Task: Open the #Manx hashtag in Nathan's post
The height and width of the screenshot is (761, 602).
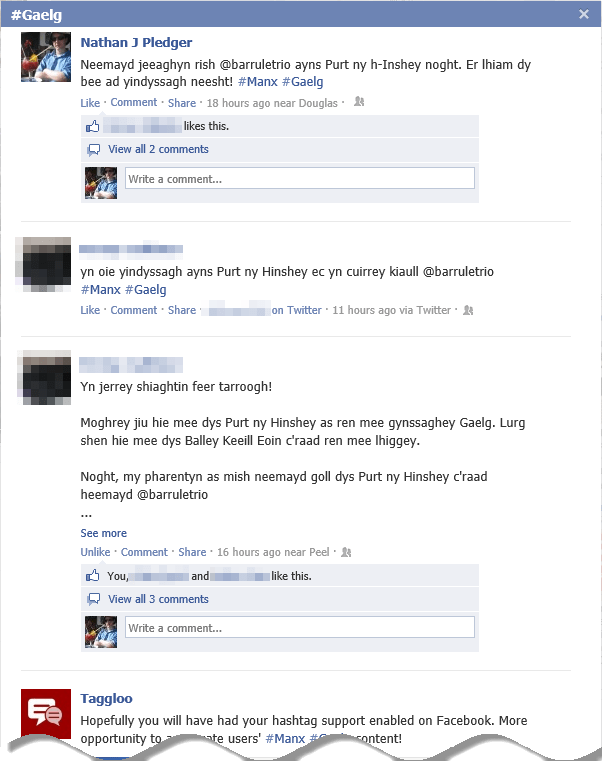Action: point(257,82)
